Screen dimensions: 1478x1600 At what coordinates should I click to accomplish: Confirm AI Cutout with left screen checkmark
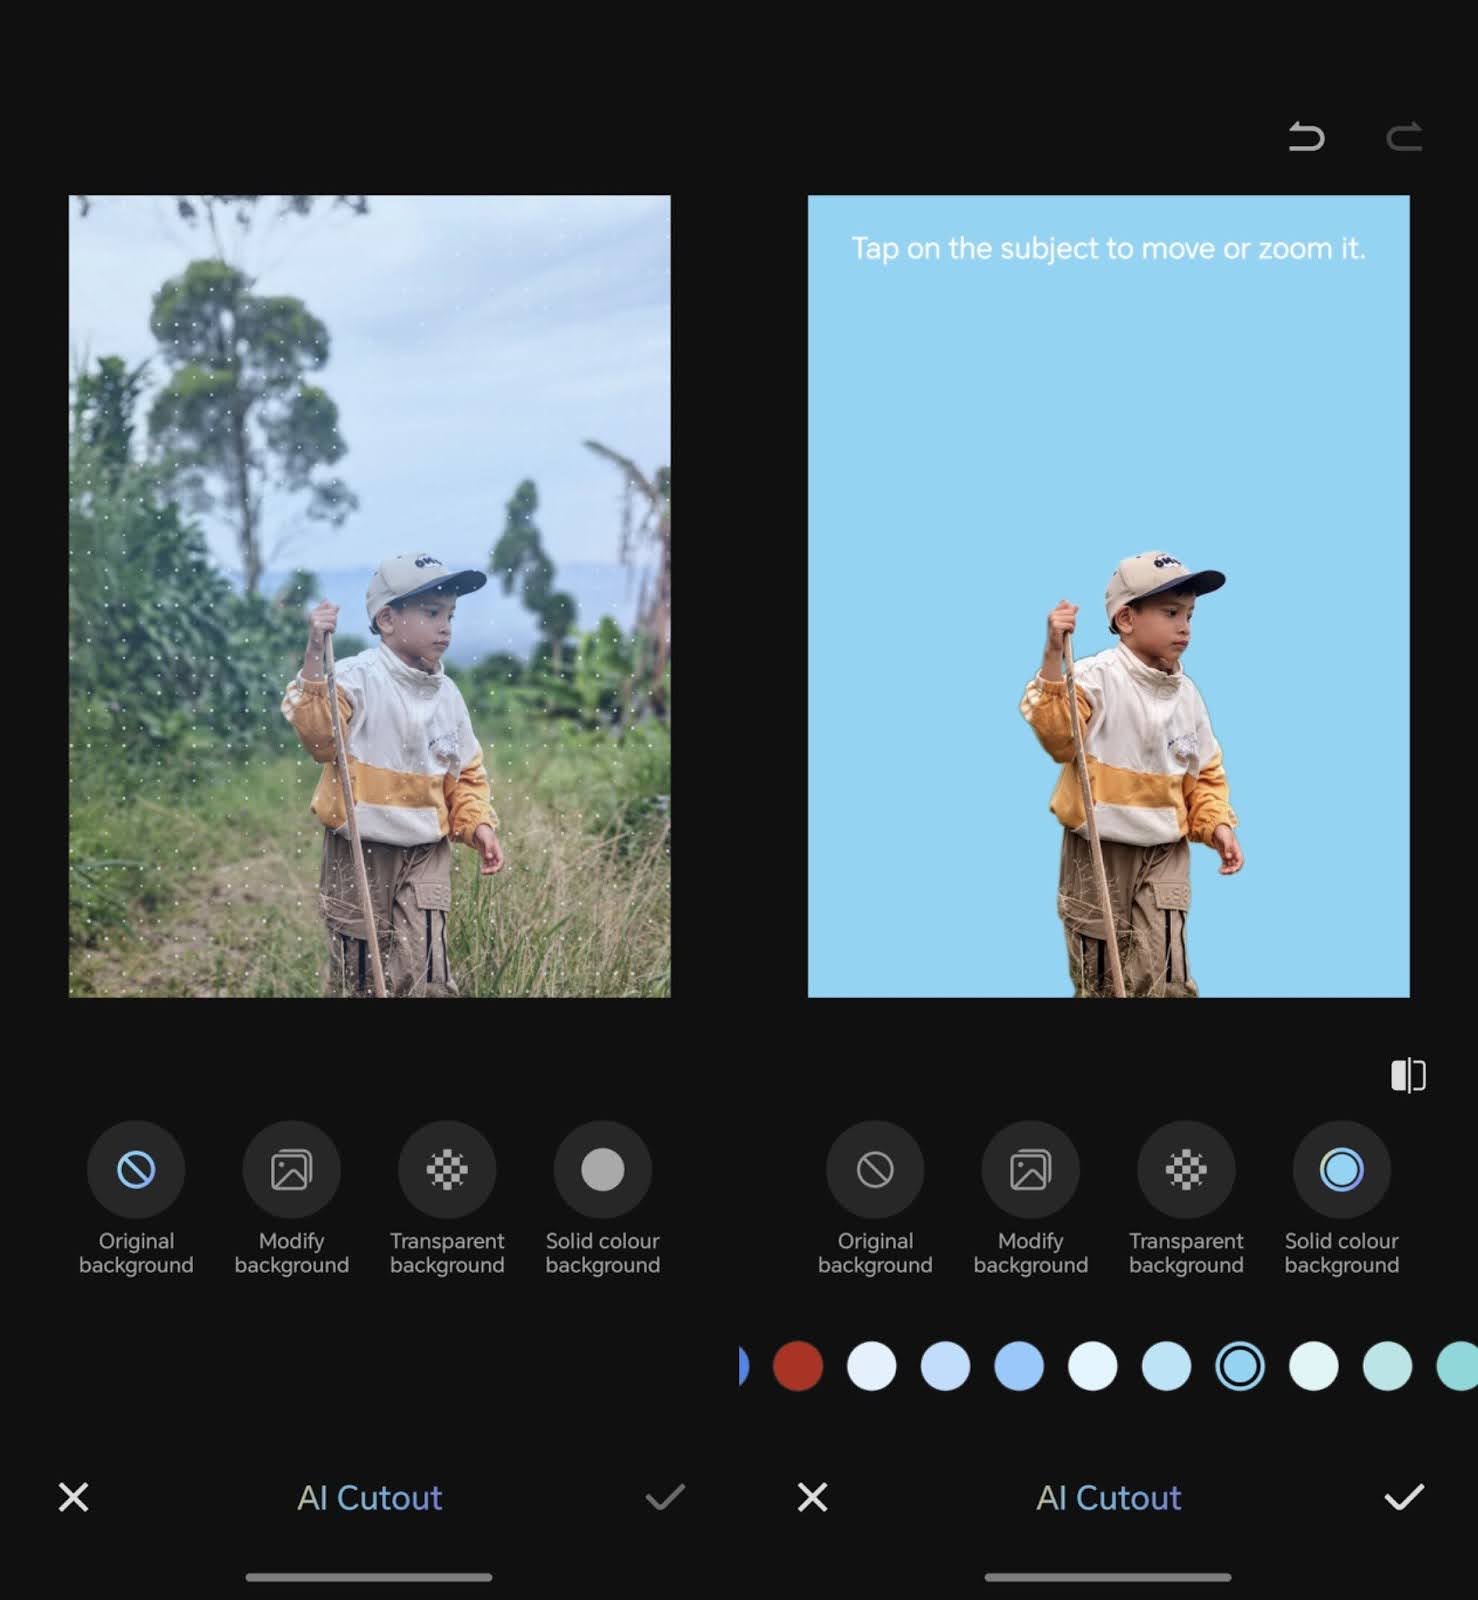pos(665,1497)
